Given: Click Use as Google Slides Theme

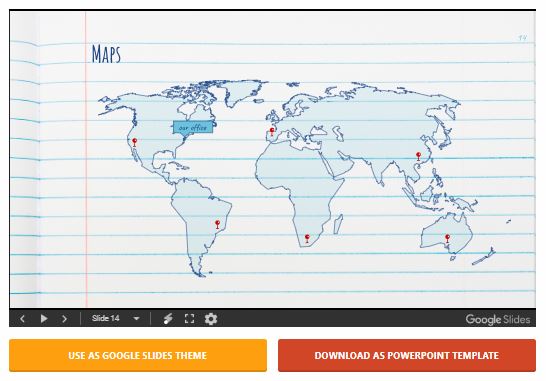Looking at the screenshot, I should tap(138, 356).
